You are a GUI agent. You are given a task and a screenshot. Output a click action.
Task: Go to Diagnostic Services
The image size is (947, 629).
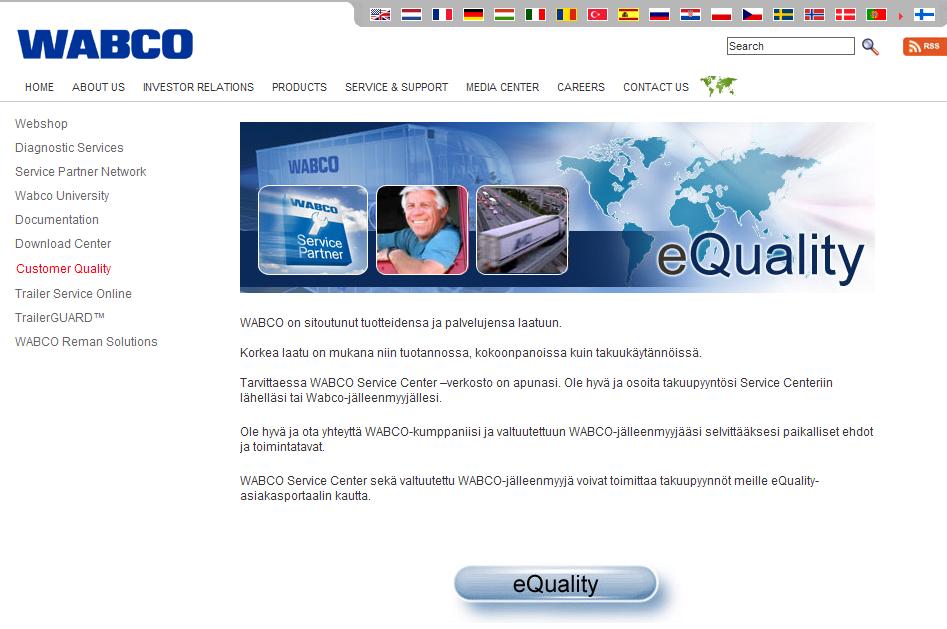69,148
